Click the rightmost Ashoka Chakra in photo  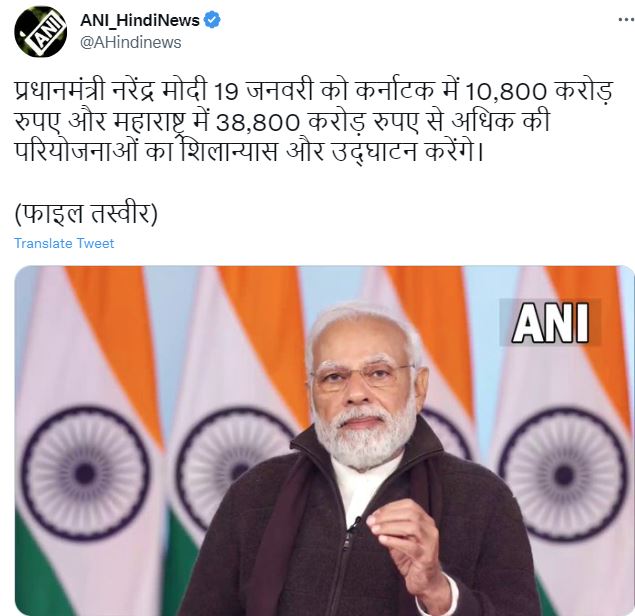tap(564, 473)
